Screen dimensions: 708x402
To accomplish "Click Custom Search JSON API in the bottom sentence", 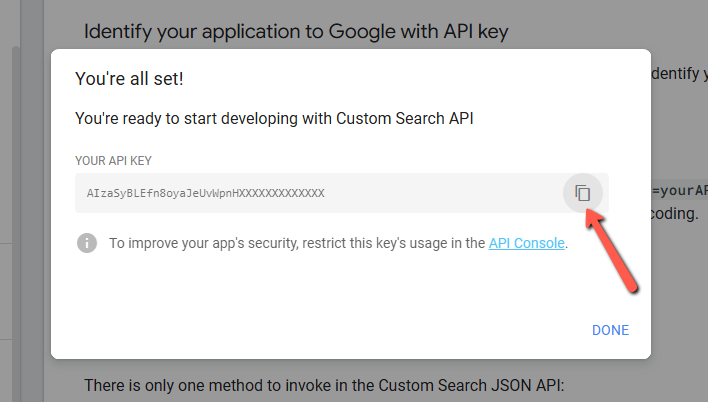I will (471, 385).
